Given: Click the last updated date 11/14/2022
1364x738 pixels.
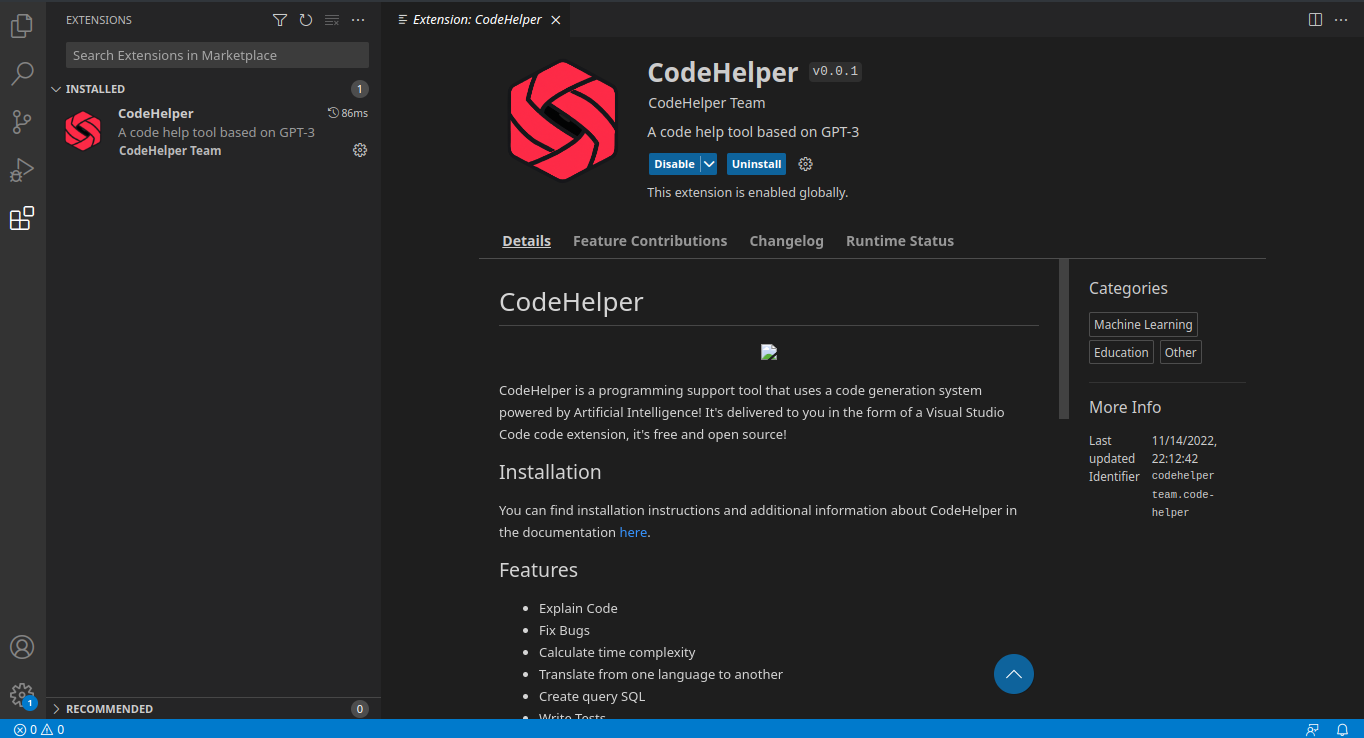Looking at the screenshot, I should tap(1184, 449).
